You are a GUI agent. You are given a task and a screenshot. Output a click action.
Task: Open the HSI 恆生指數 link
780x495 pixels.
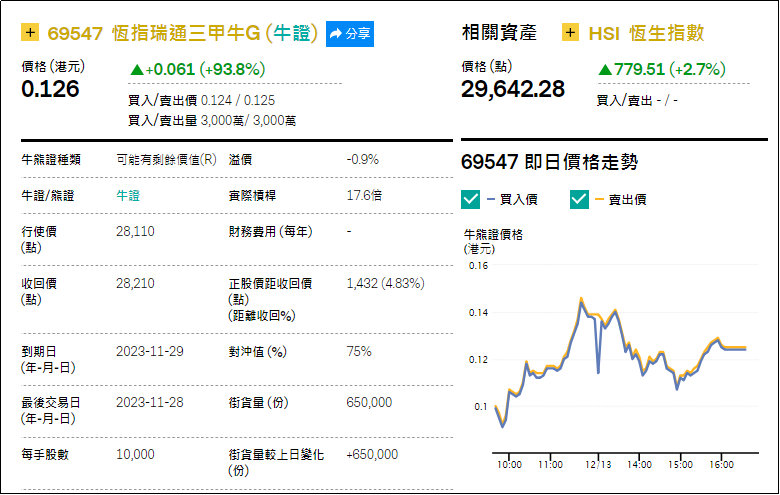[x=646, y=33]
